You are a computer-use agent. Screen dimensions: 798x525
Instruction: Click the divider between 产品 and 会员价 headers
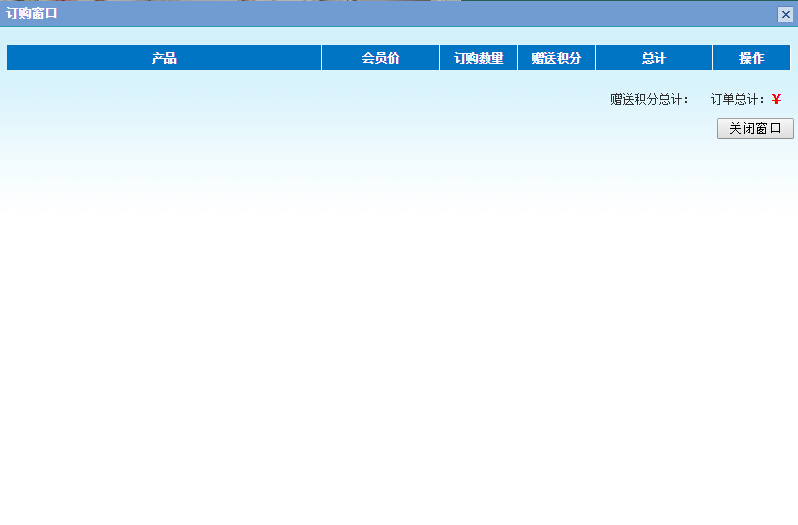tap(321, 58)
